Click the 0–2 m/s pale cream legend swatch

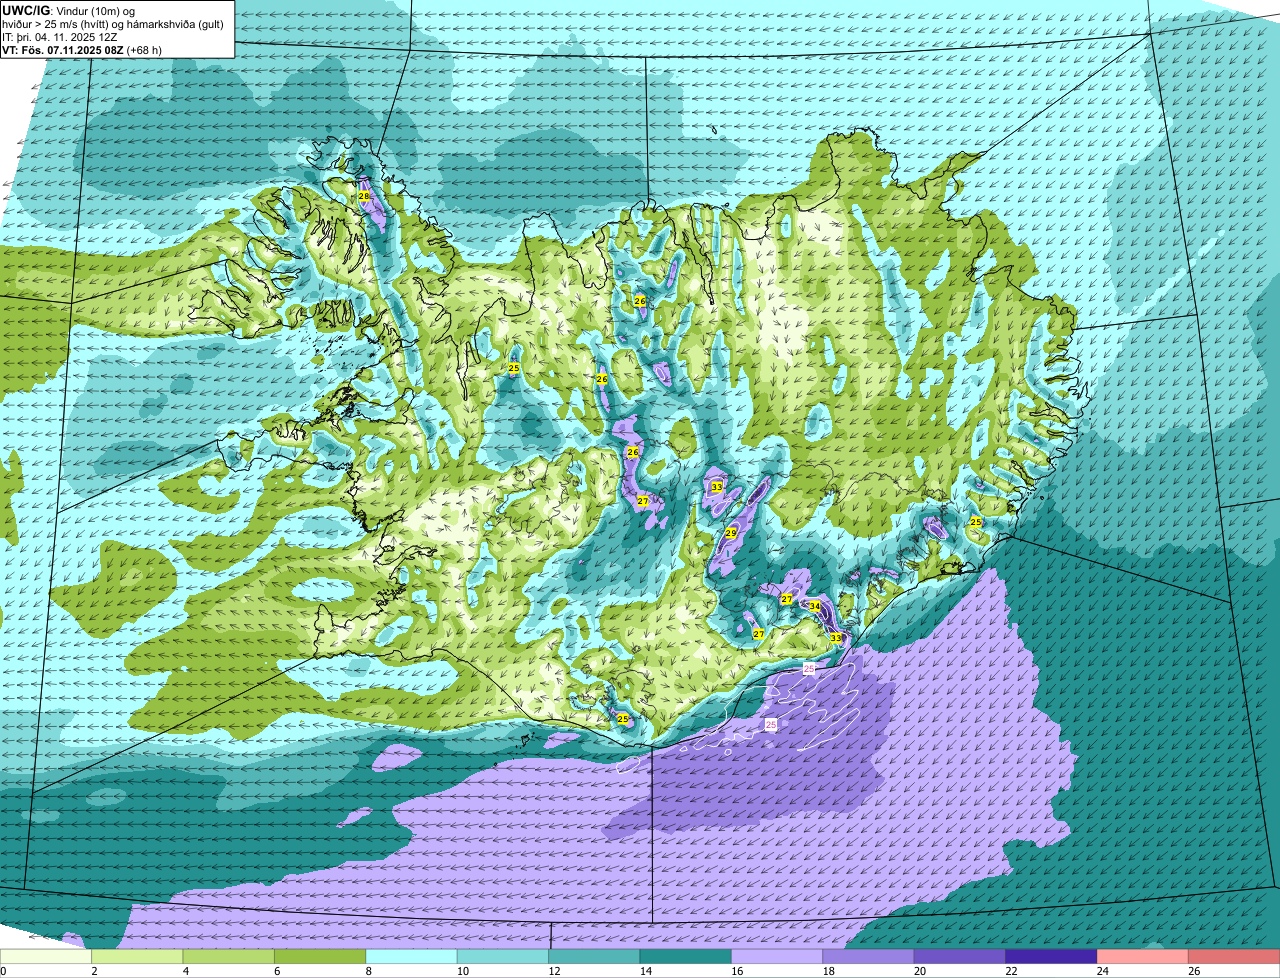(46, 956)
